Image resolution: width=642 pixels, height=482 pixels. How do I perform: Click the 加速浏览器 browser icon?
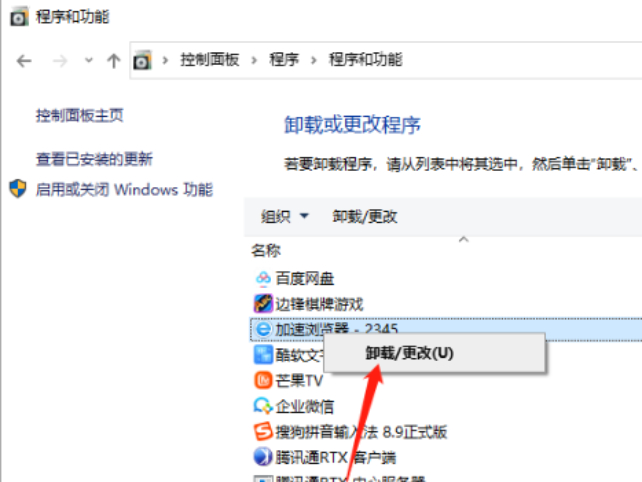pos(263,329)
